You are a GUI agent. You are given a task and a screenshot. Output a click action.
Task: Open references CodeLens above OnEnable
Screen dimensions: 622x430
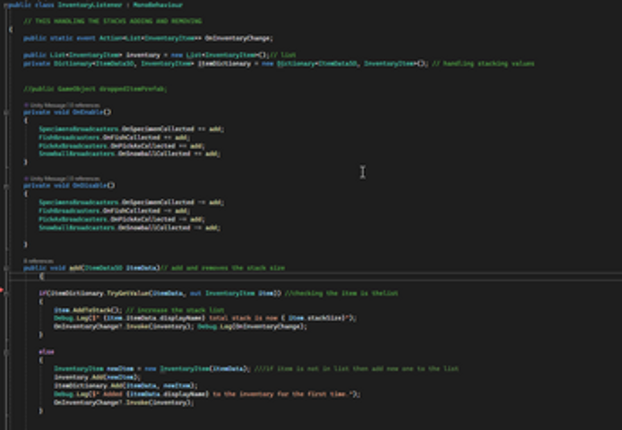pyautogui.click(x=84, y=105)
